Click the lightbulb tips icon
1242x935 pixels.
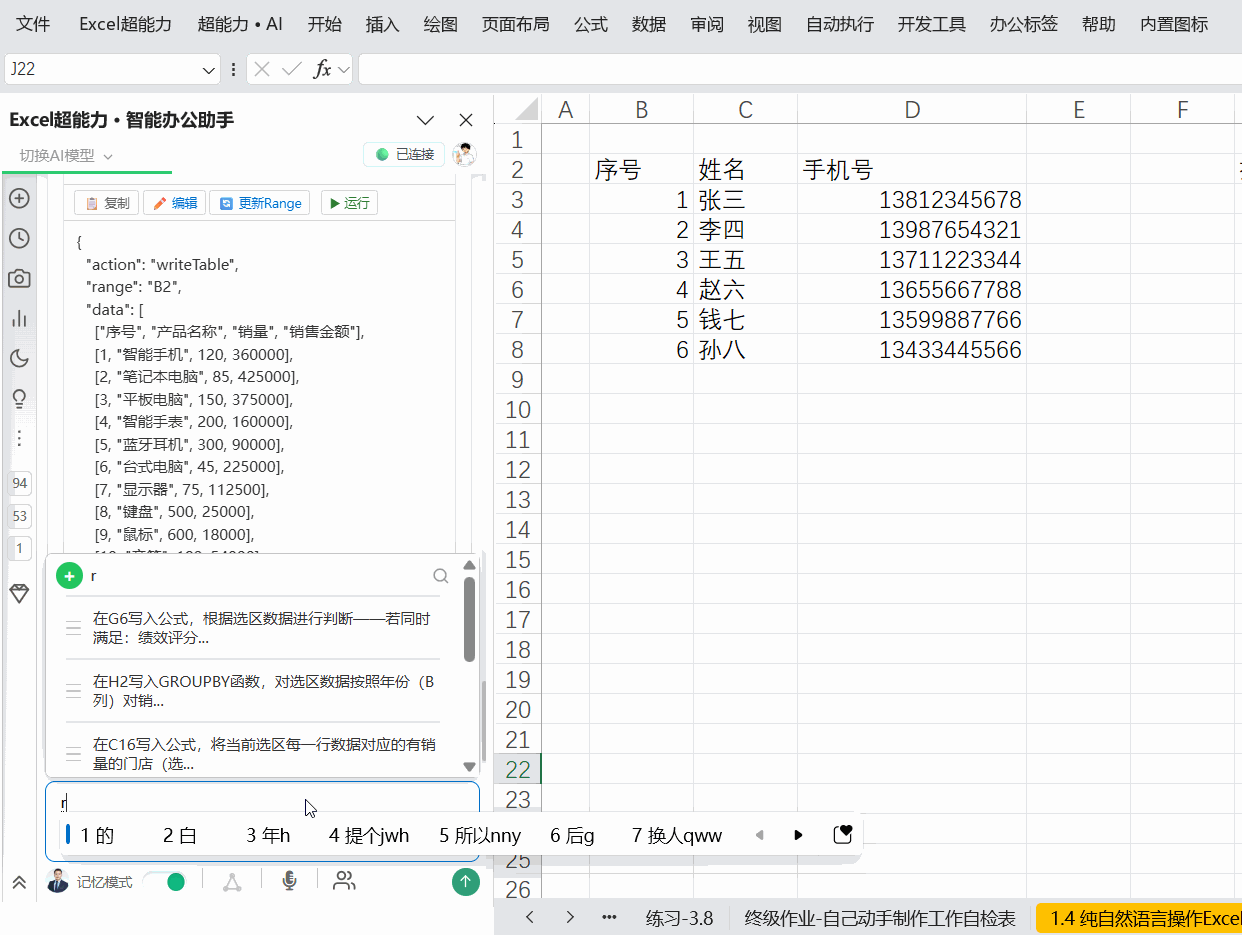tap(18, 398)
